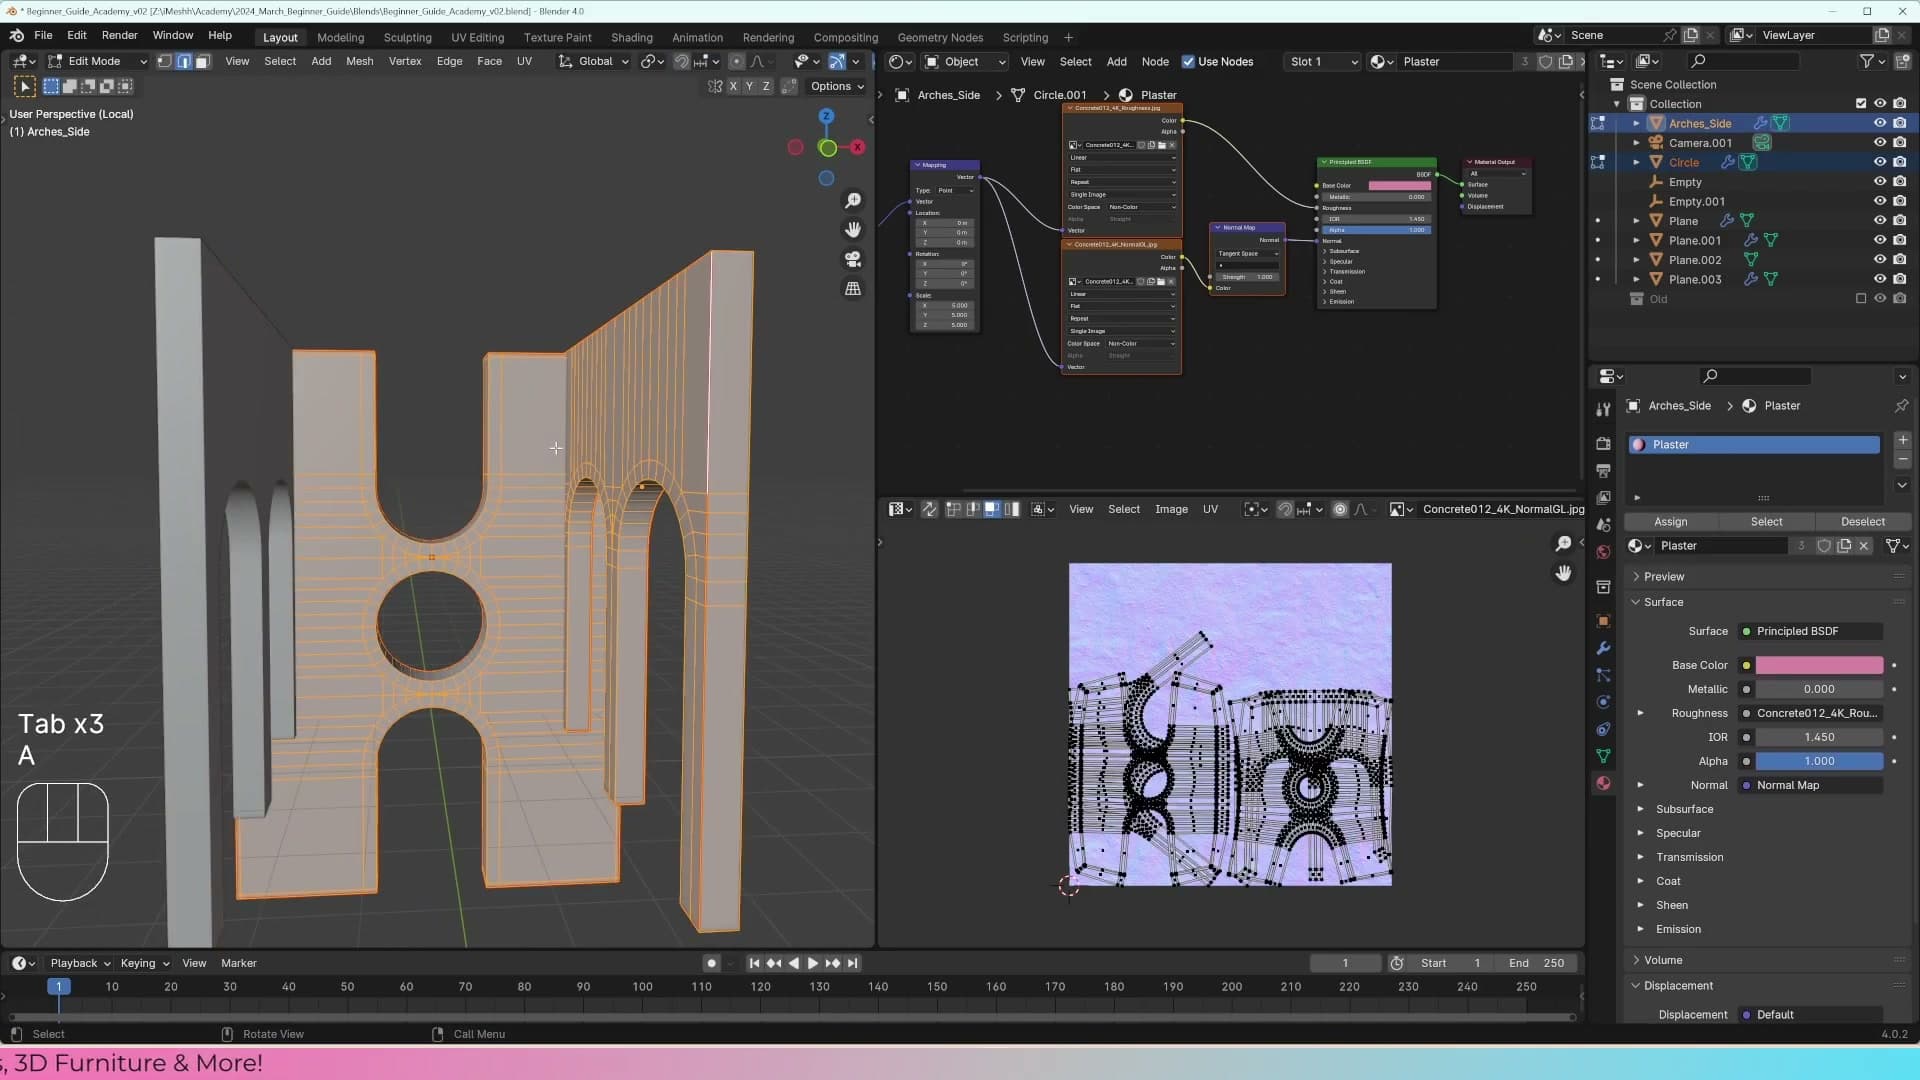
Task: Switch to Shading workspace tab
Action: pyautogui.click(x=632, y=38)
